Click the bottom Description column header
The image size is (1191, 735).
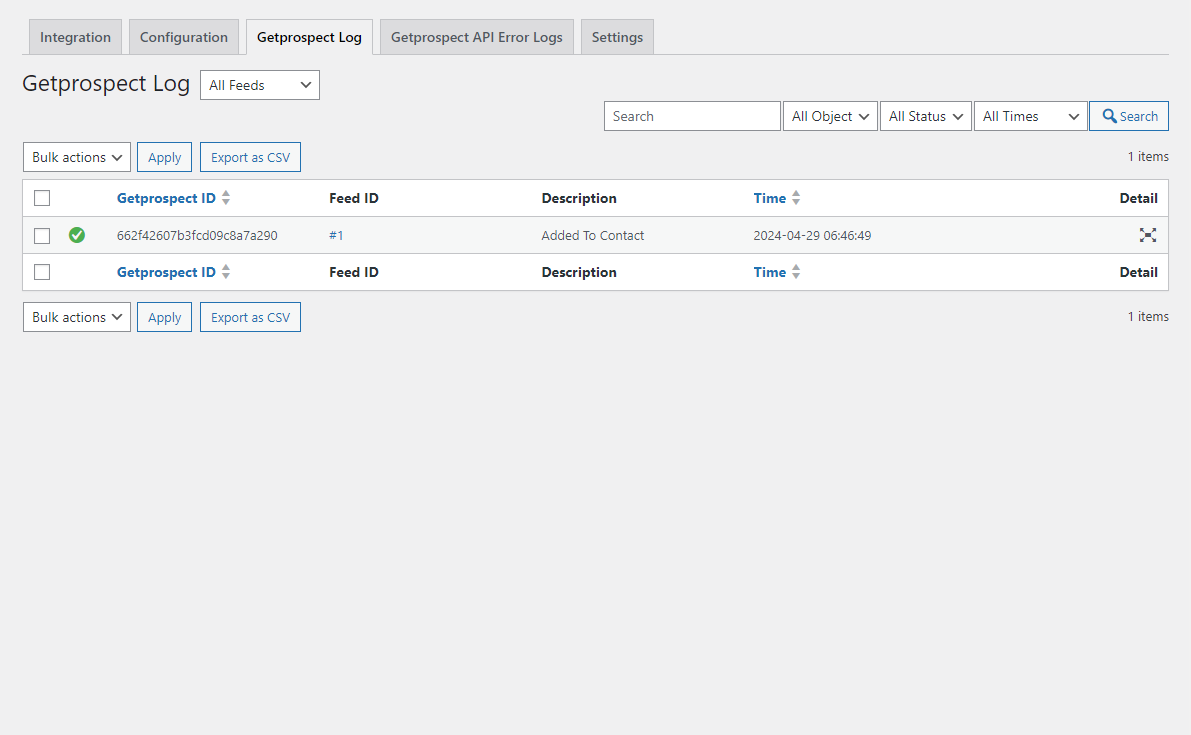(579, 272)
